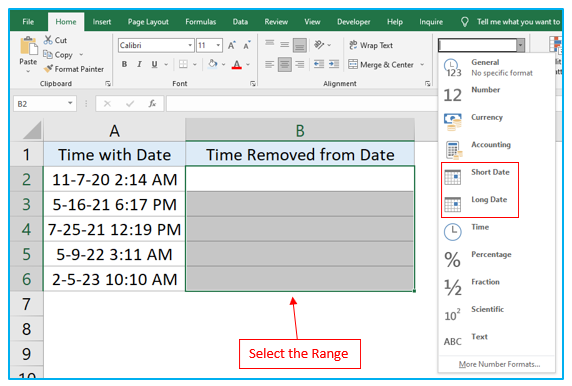Choose Long Date format
The height and width of the screenshot is (386, 572).
[496, 205]
